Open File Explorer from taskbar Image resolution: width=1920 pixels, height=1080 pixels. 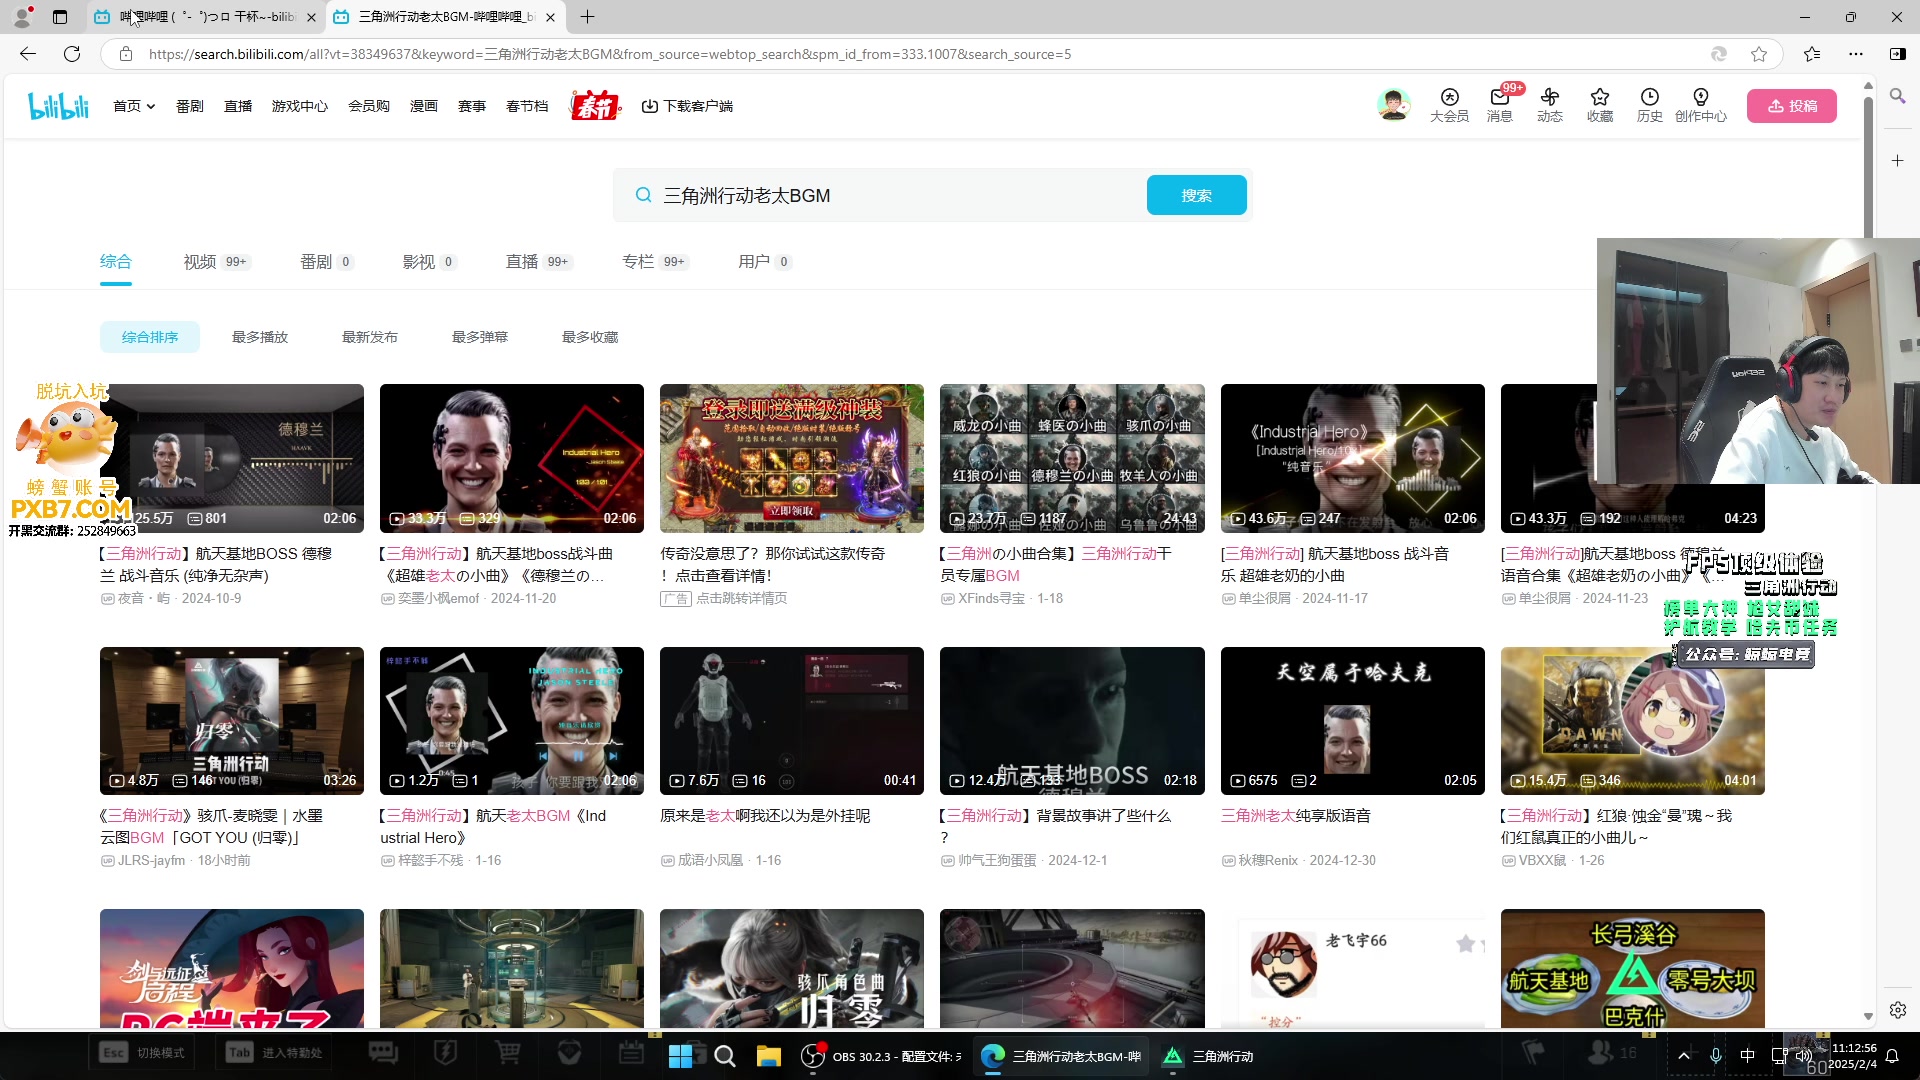point(768,1056)
